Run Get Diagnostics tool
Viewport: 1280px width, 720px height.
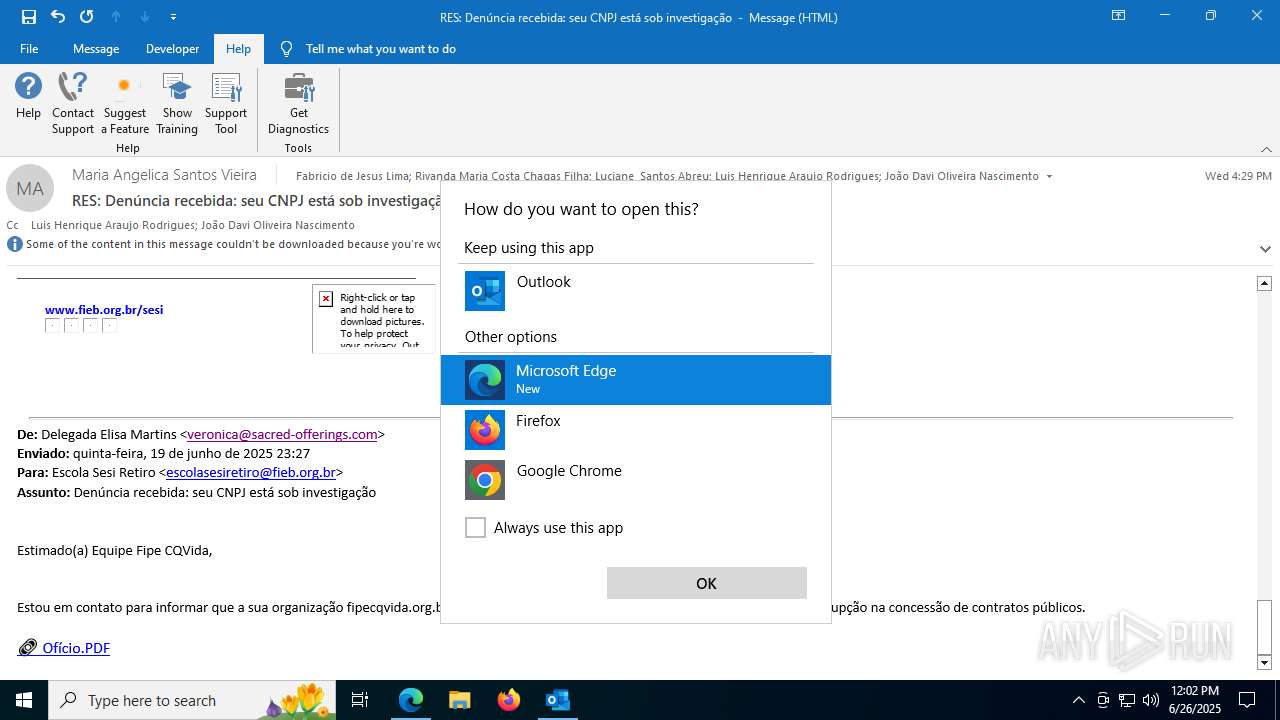tap(298, 103)
